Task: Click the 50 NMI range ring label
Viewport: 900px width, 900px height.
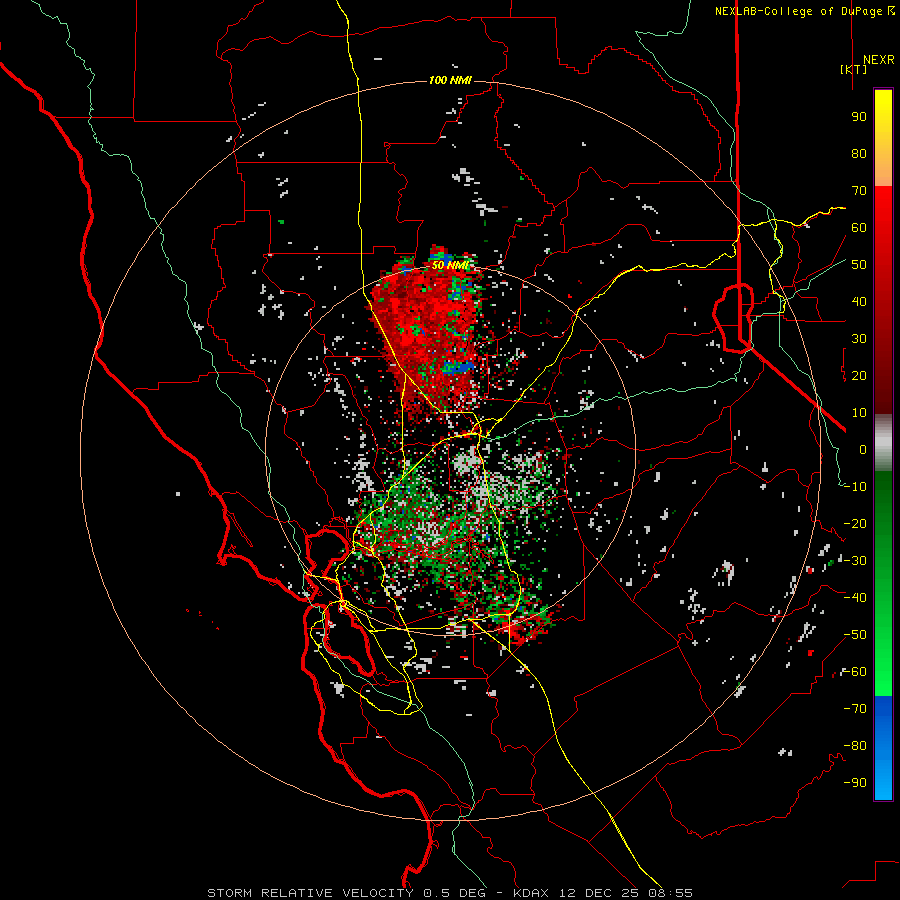Action: (450, 265)
